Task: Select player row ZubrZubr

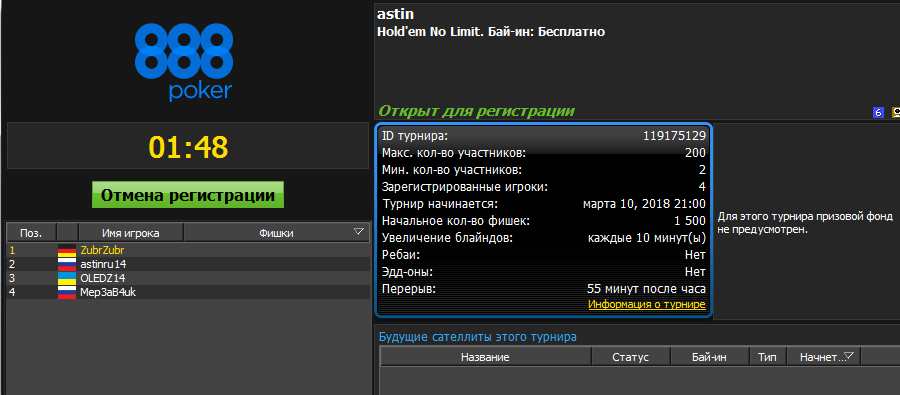Action: (188, 250)
